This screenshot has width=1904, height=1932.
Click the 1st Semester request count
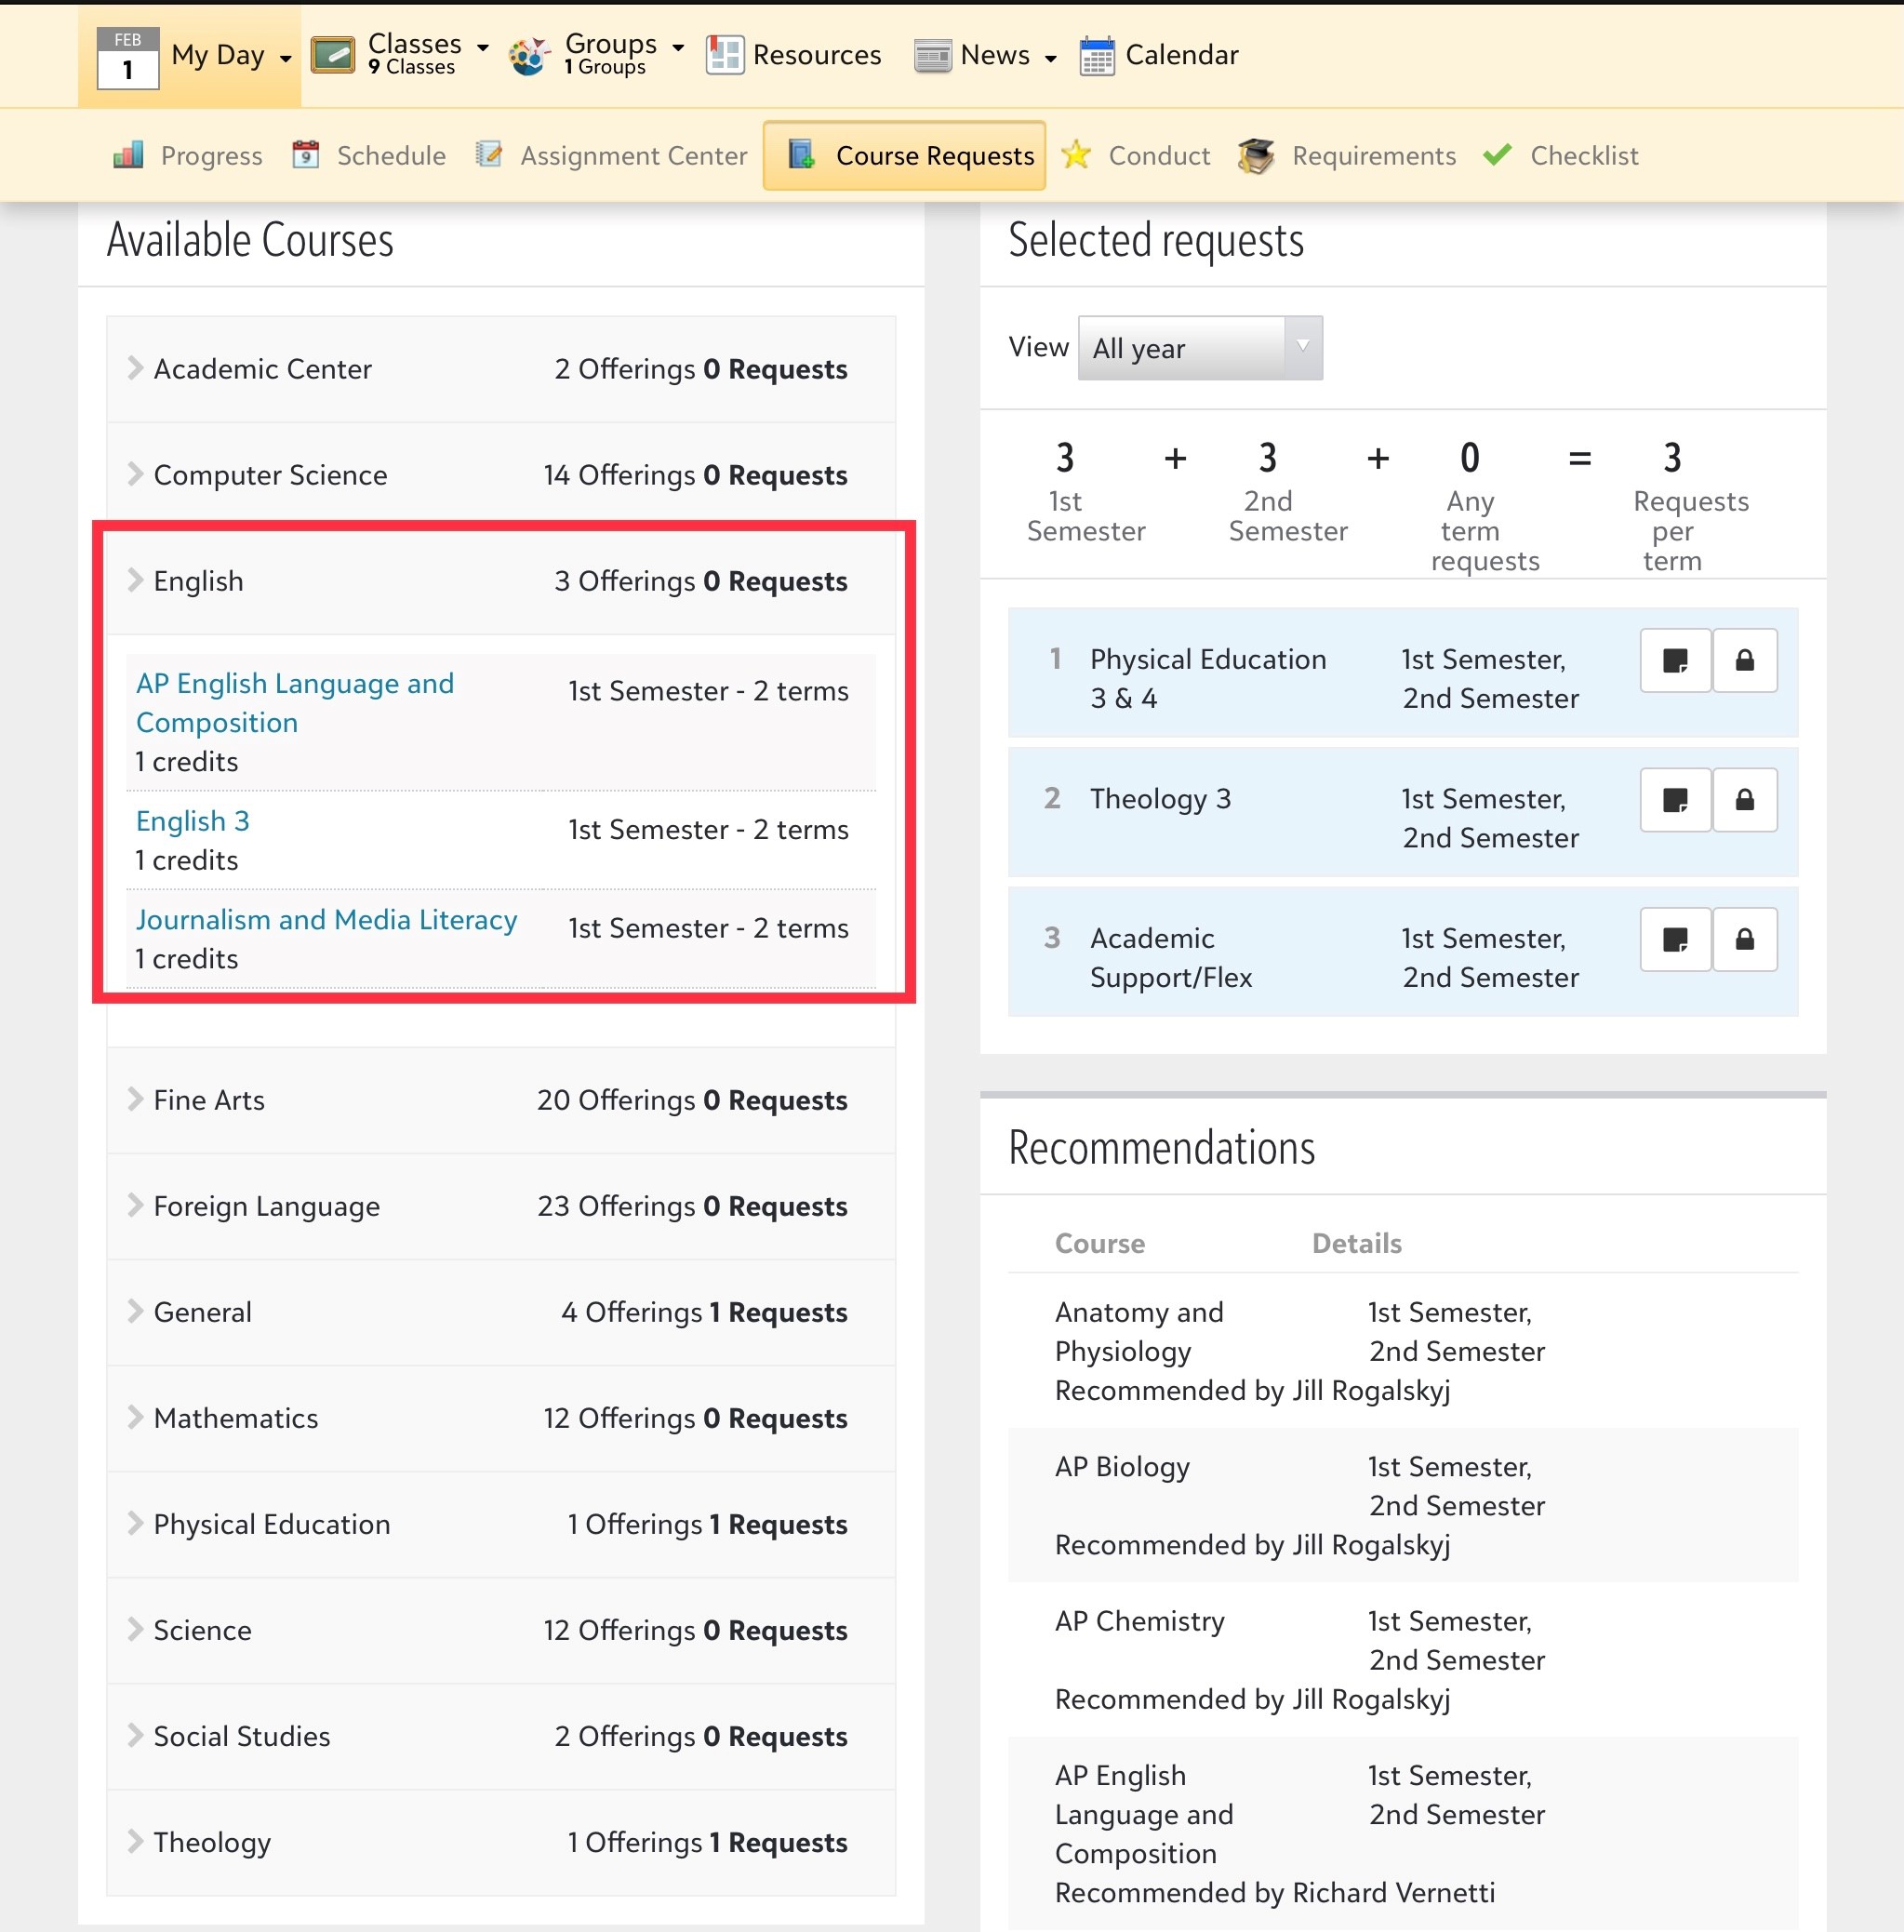pos(1066,458)
